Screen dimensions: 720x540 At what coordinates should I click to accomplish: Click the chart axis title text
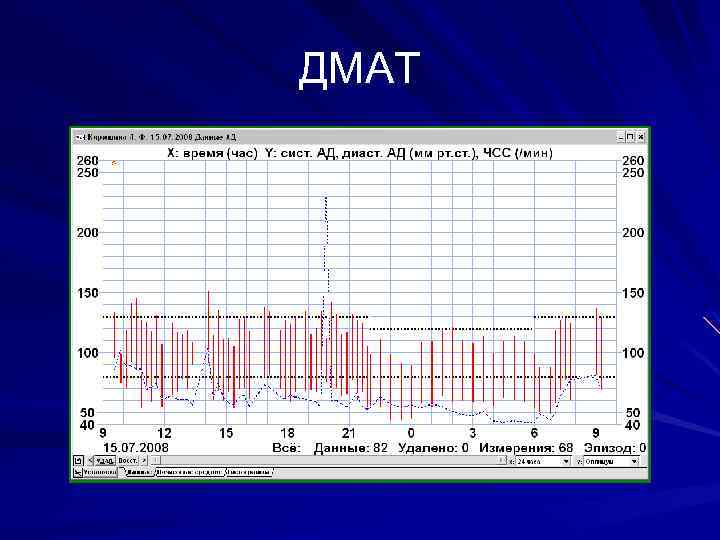[360, 153]
